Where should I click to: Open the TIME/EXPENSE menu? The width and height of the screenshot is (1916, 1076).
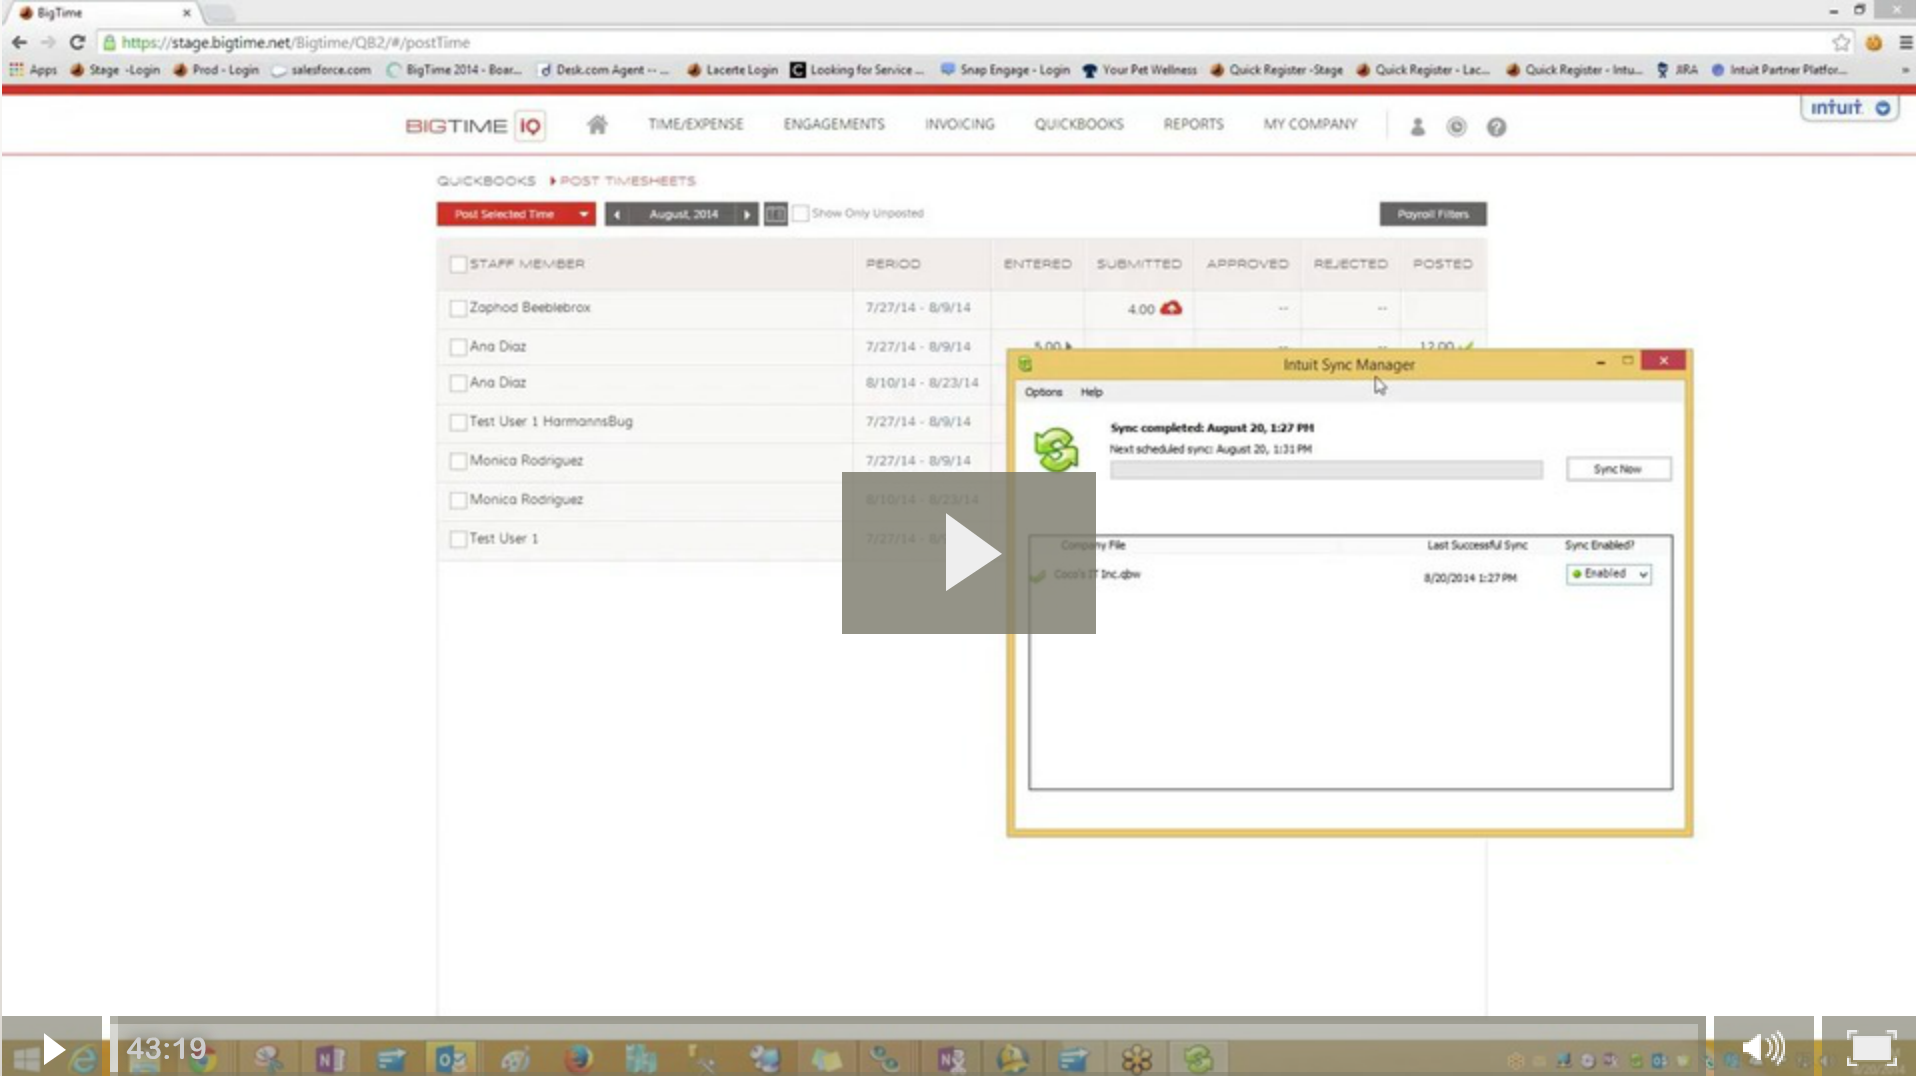tap(695, 124)
